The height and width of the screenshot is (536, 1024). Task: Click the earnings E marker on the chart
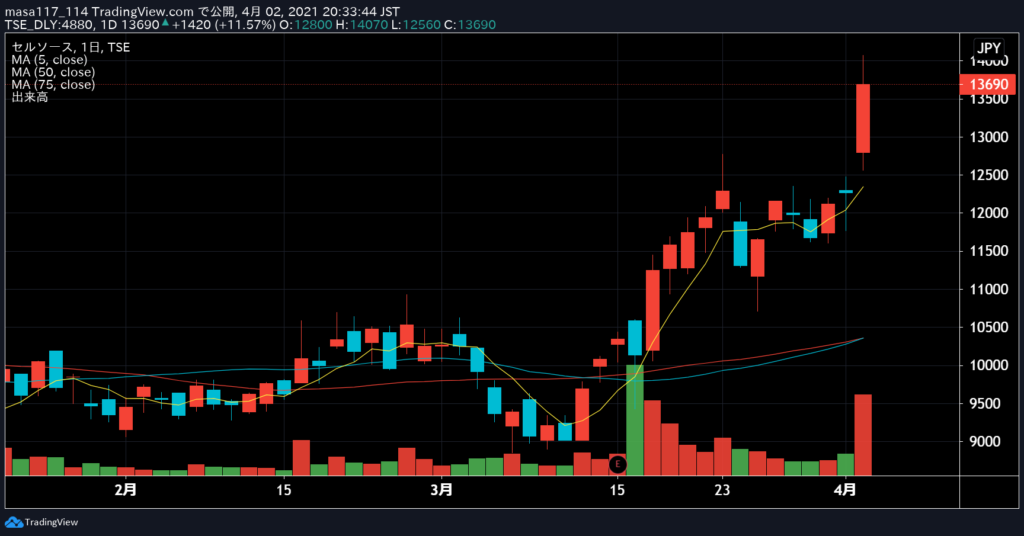(617, 464)
